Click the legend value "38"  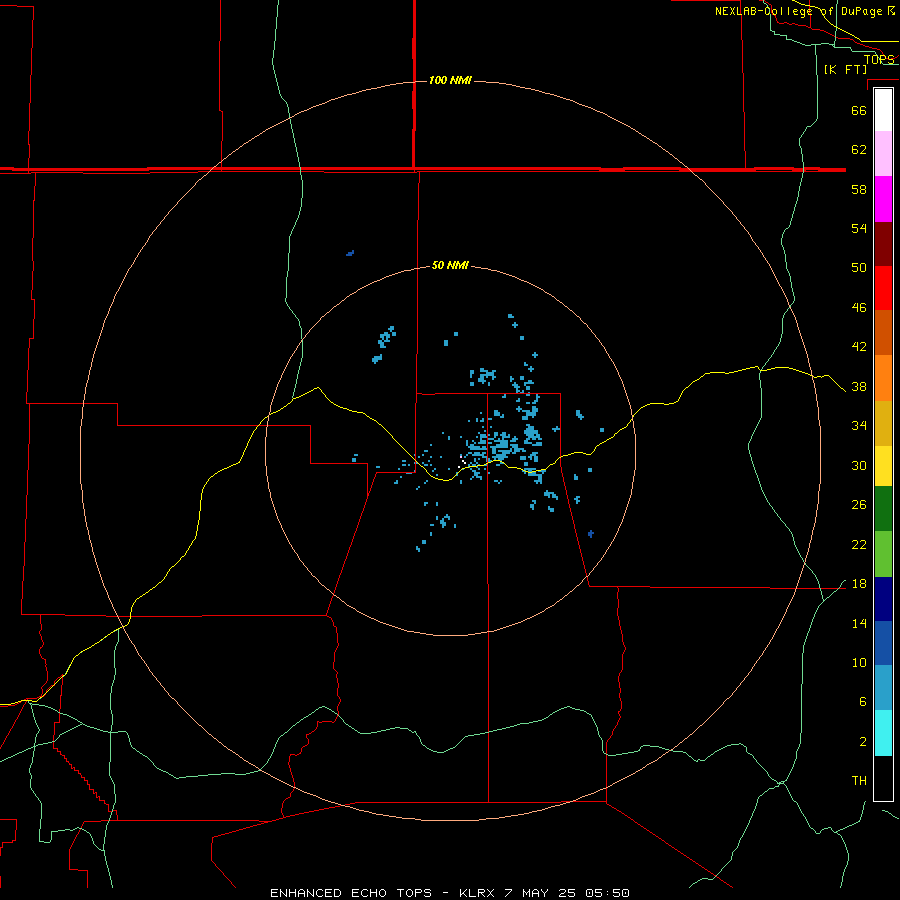click(859, 387)
